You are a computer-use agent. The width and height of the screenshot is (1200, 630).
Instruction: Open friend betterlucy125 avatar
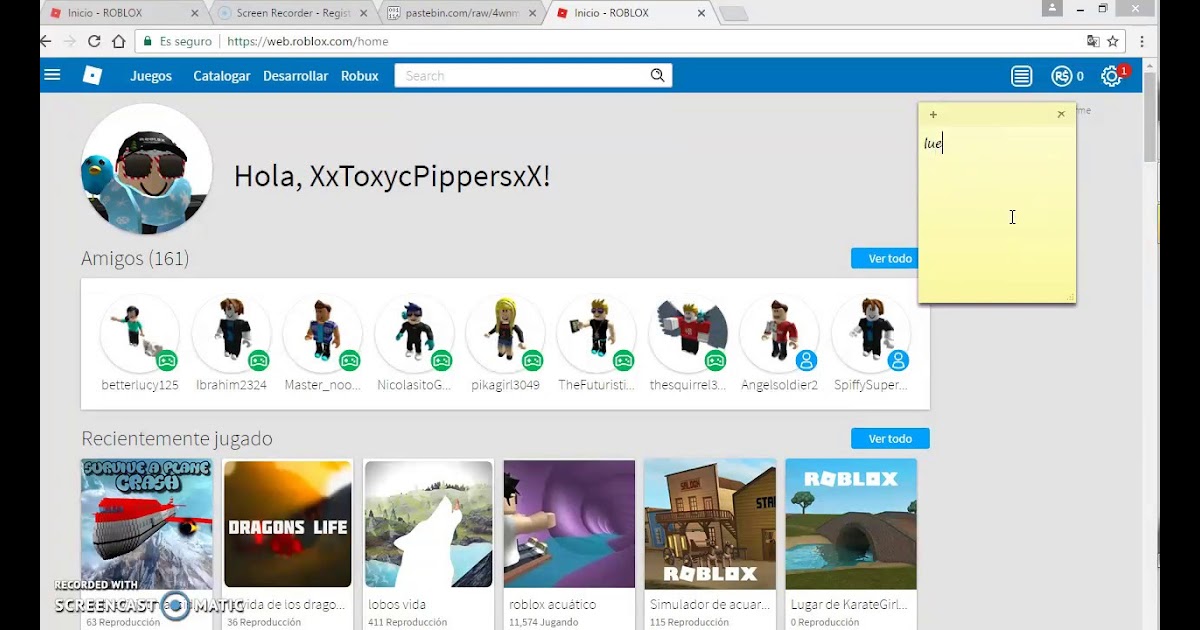pyautogui.click(x=140, y=334)
